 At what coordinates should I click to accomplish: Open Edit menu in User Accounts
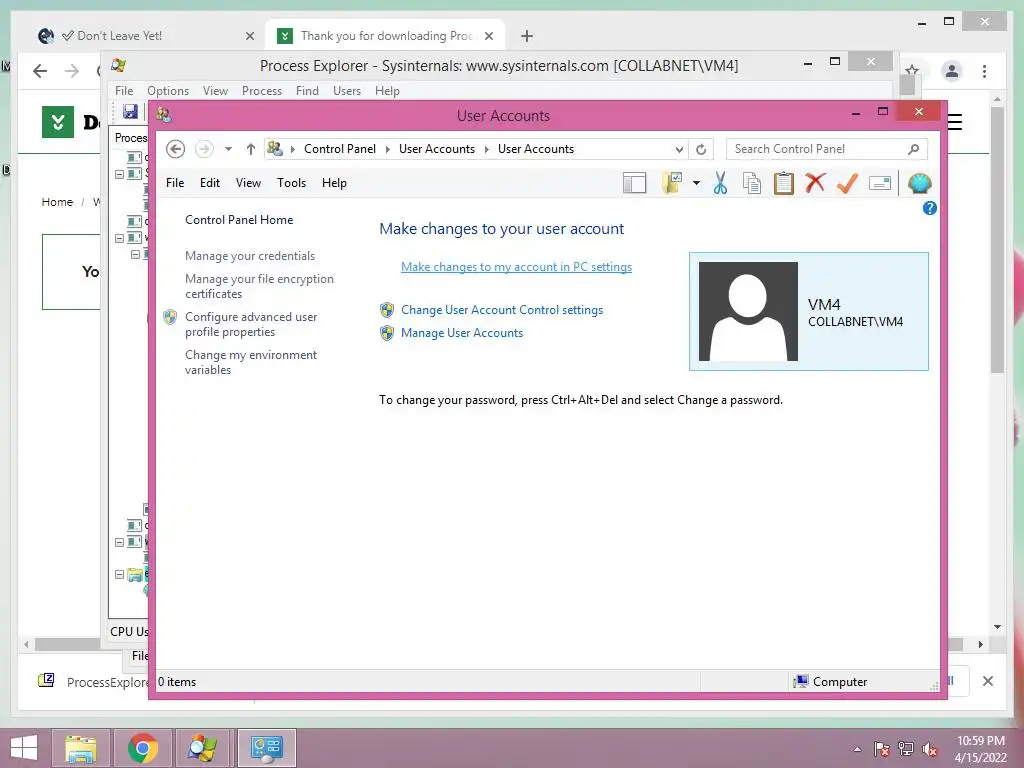pyautogui.click(x=210, y=183)
